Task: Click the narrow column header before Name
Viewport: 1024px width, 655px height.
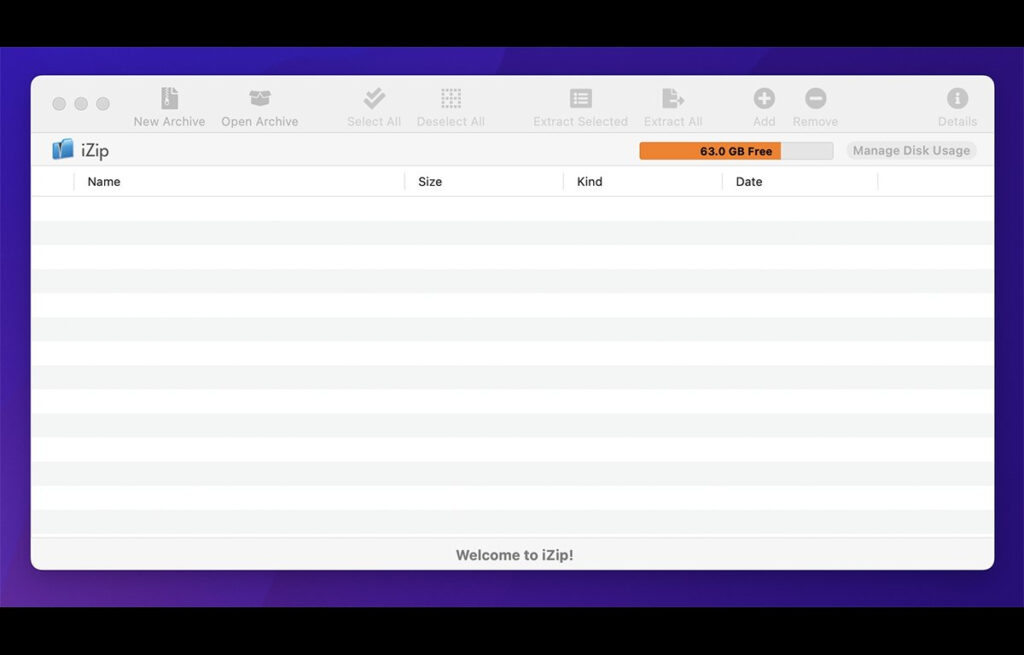Action: coord(53,182)
